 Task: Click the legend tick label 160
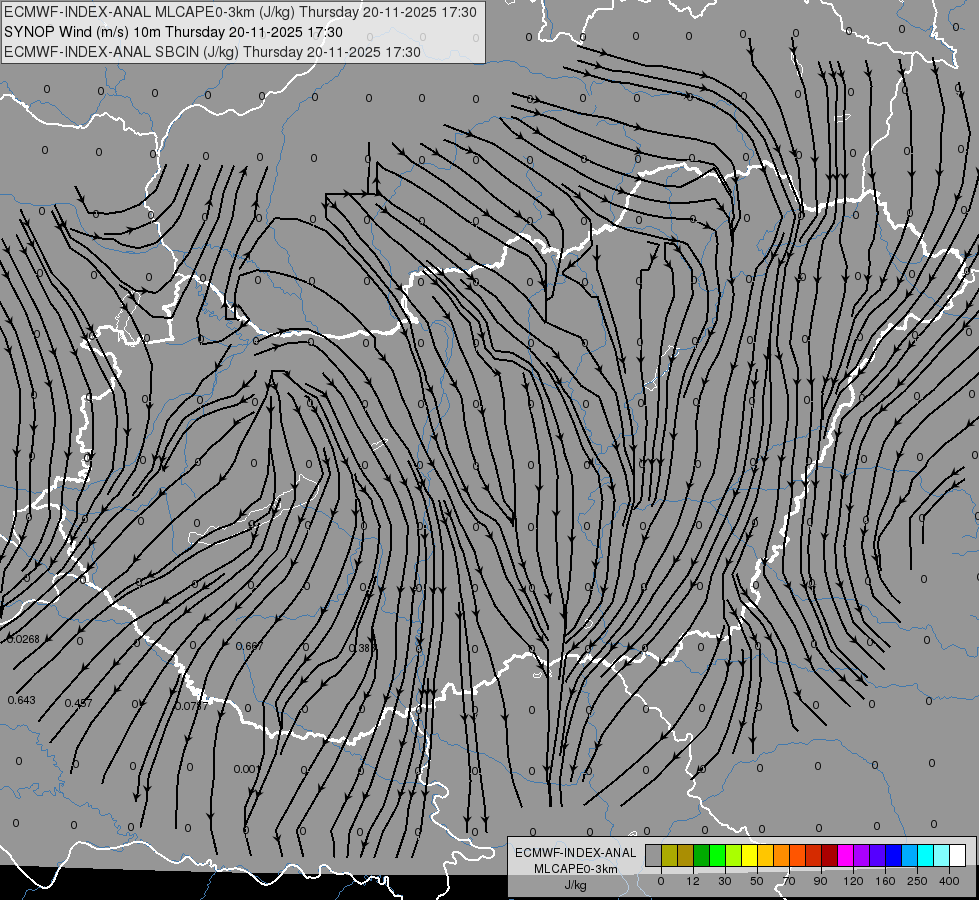coord(885,881)
